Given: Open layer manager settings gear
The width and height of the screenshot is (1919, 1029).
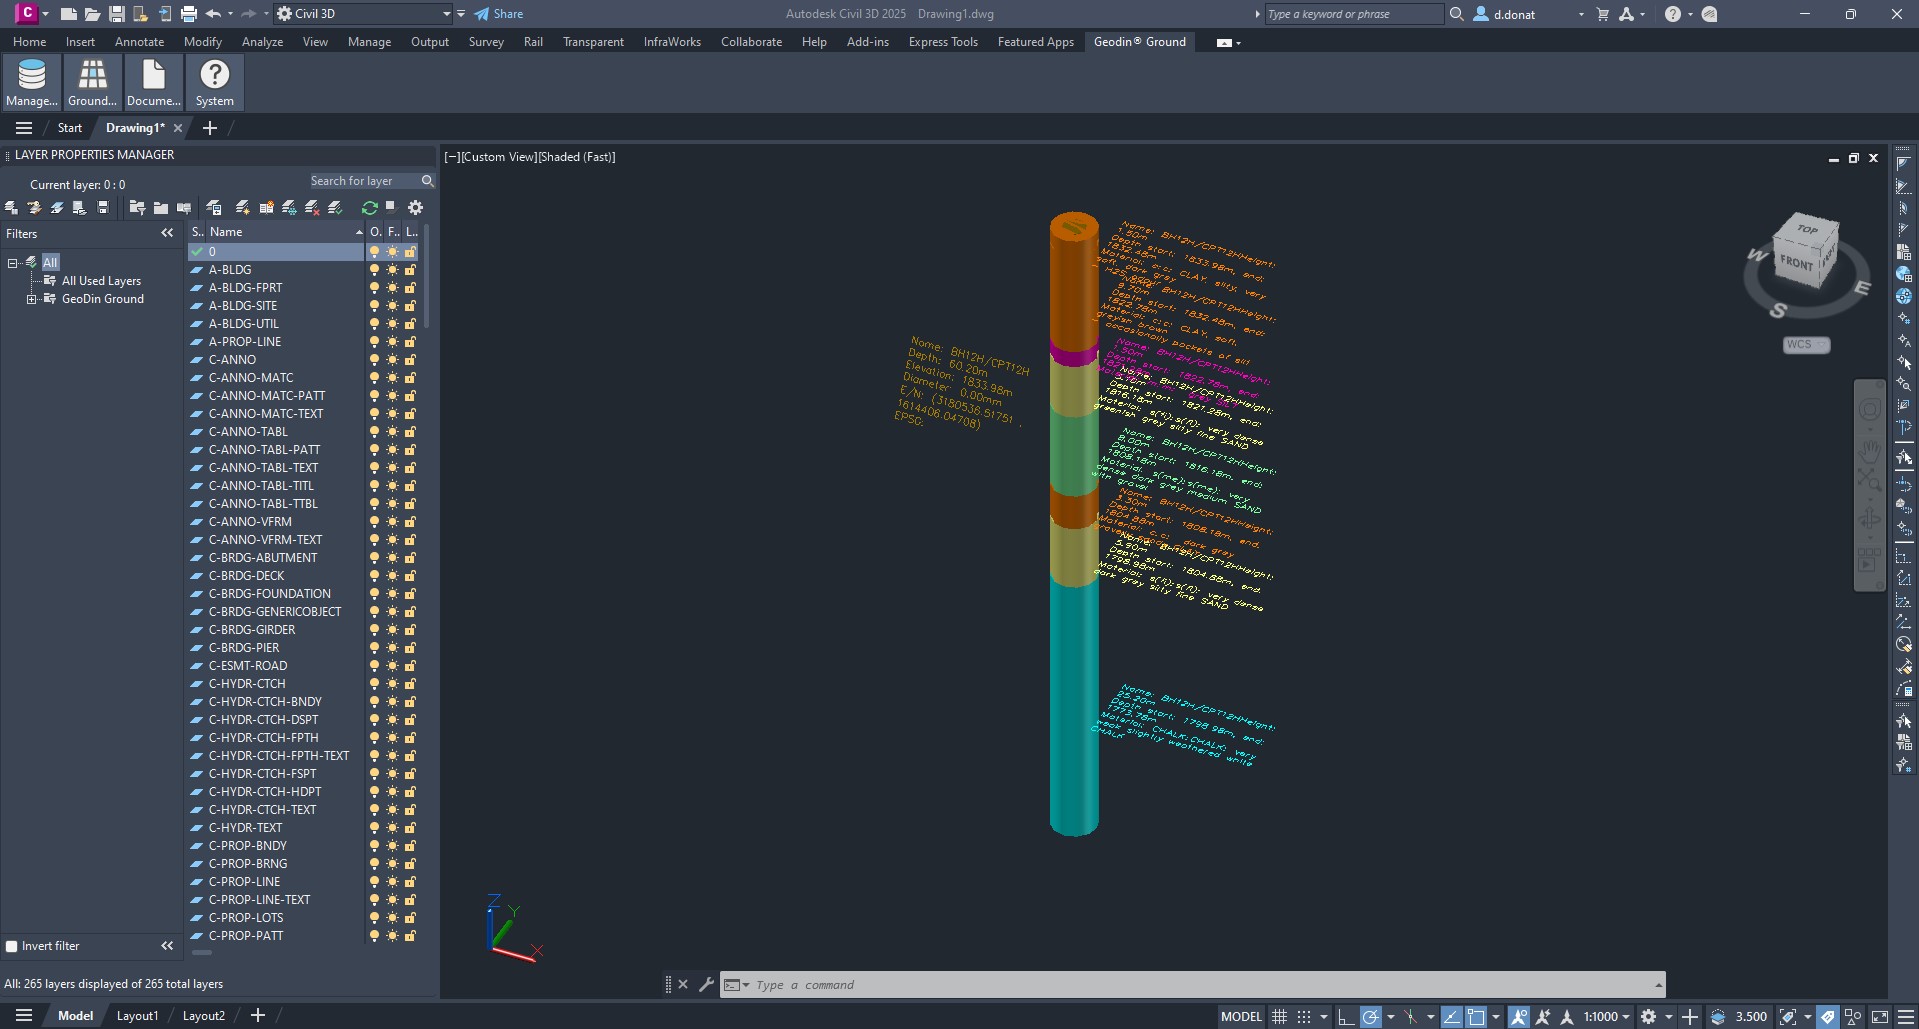Looking at the screenshot, I should coord(415,208).
